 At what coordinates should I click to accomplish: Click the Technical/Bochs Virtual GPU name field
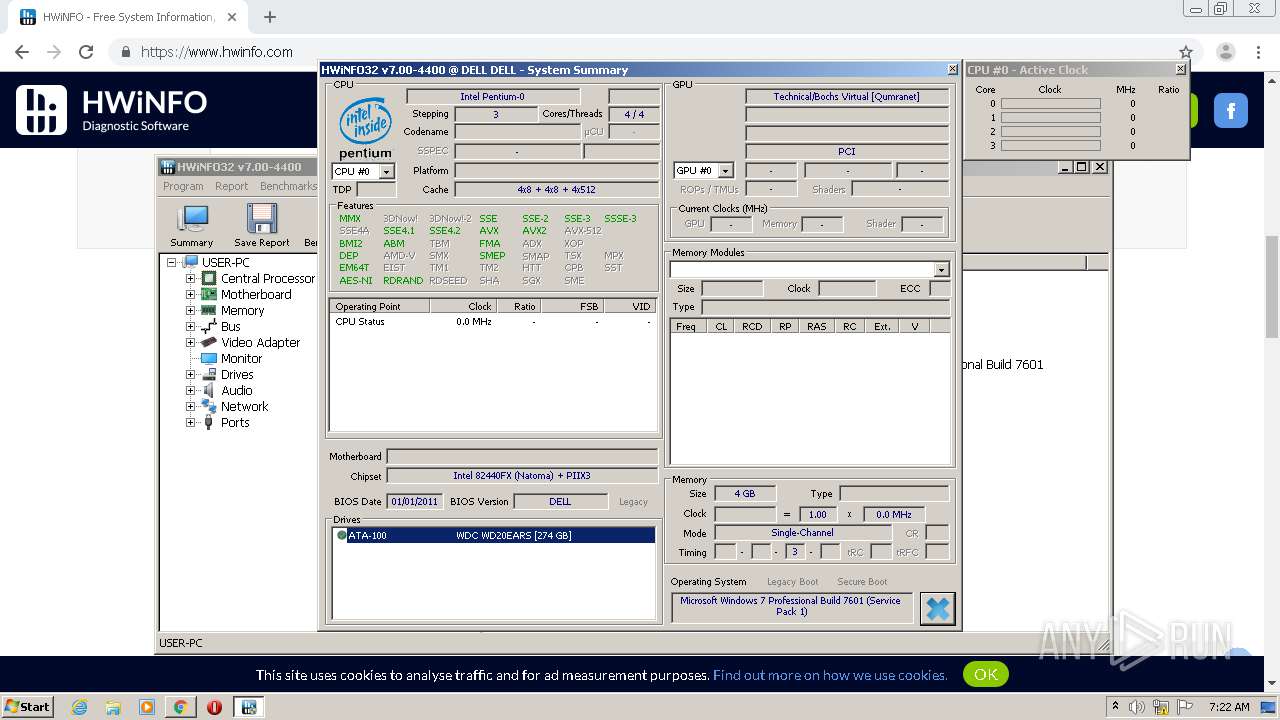click(846, 97)
